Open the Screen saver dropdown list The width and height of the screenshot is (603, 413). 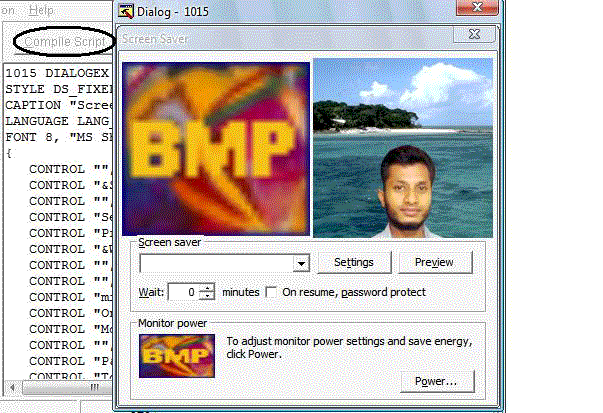tap(301, 263)
